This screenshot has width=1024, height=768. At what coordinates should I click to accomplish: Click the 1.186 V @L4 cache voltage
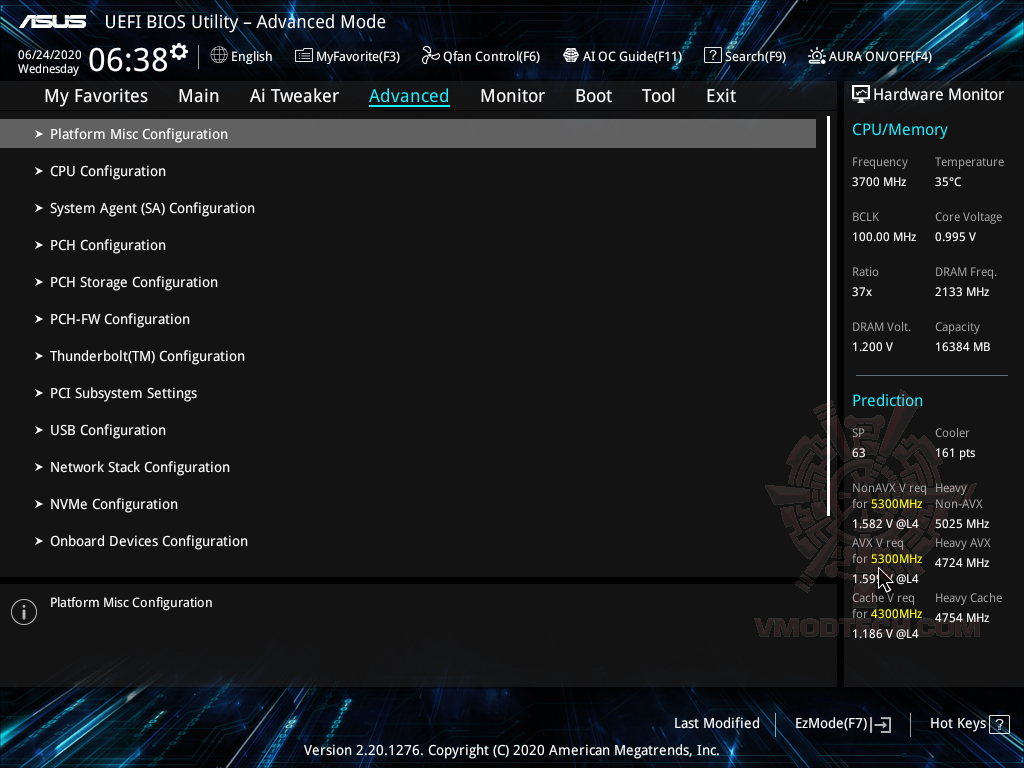(885, 633)
